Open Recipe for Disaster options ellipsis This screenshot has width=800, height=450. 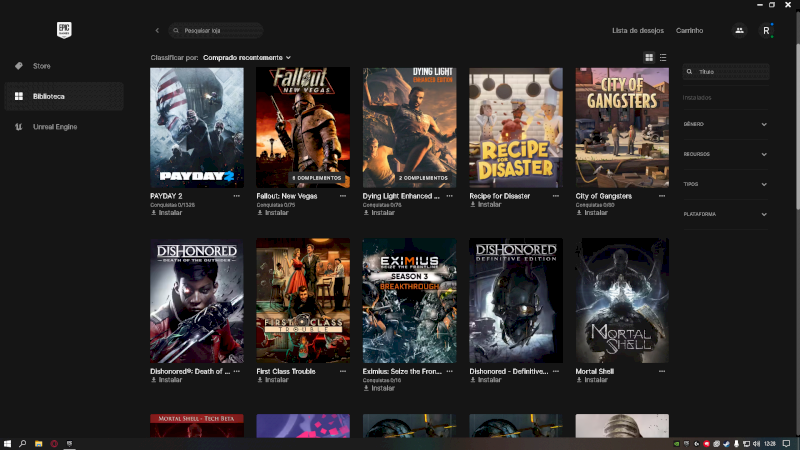(556, 196)
